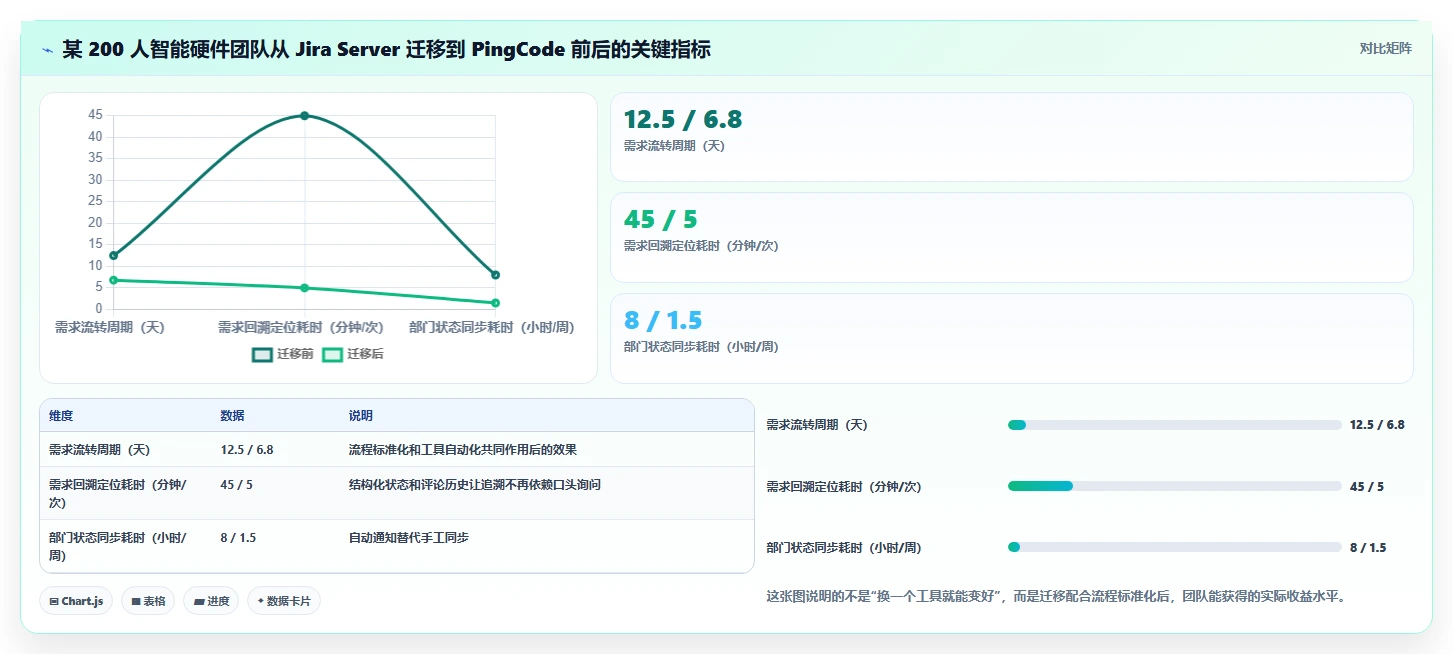
Task: Click progress value 8 / 1.5
Action: pyautogui.click(x=1368, y=548)
